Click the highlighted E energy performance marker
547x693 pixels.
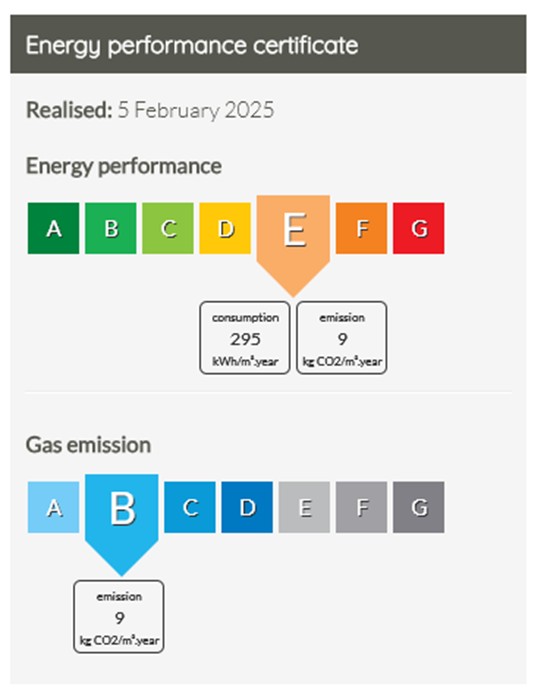[x=293, y=241]
